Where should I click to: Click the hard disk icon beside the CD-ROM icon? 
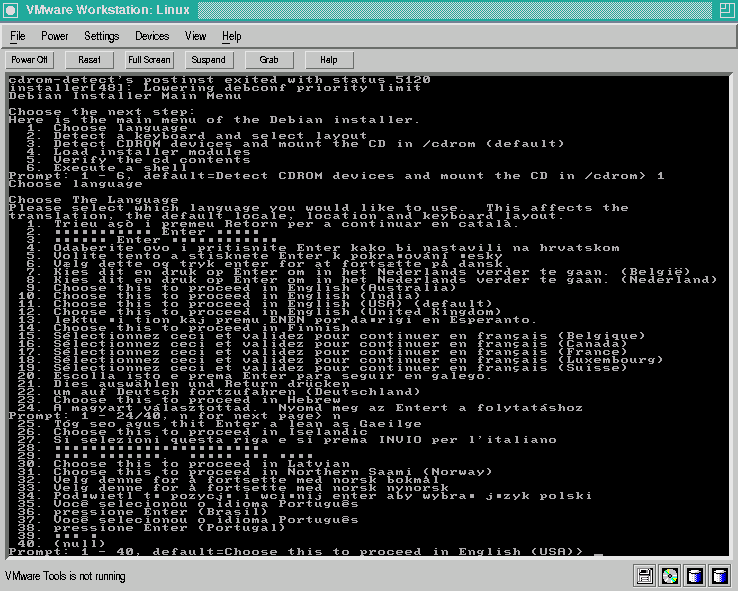[x=695, y=575]
